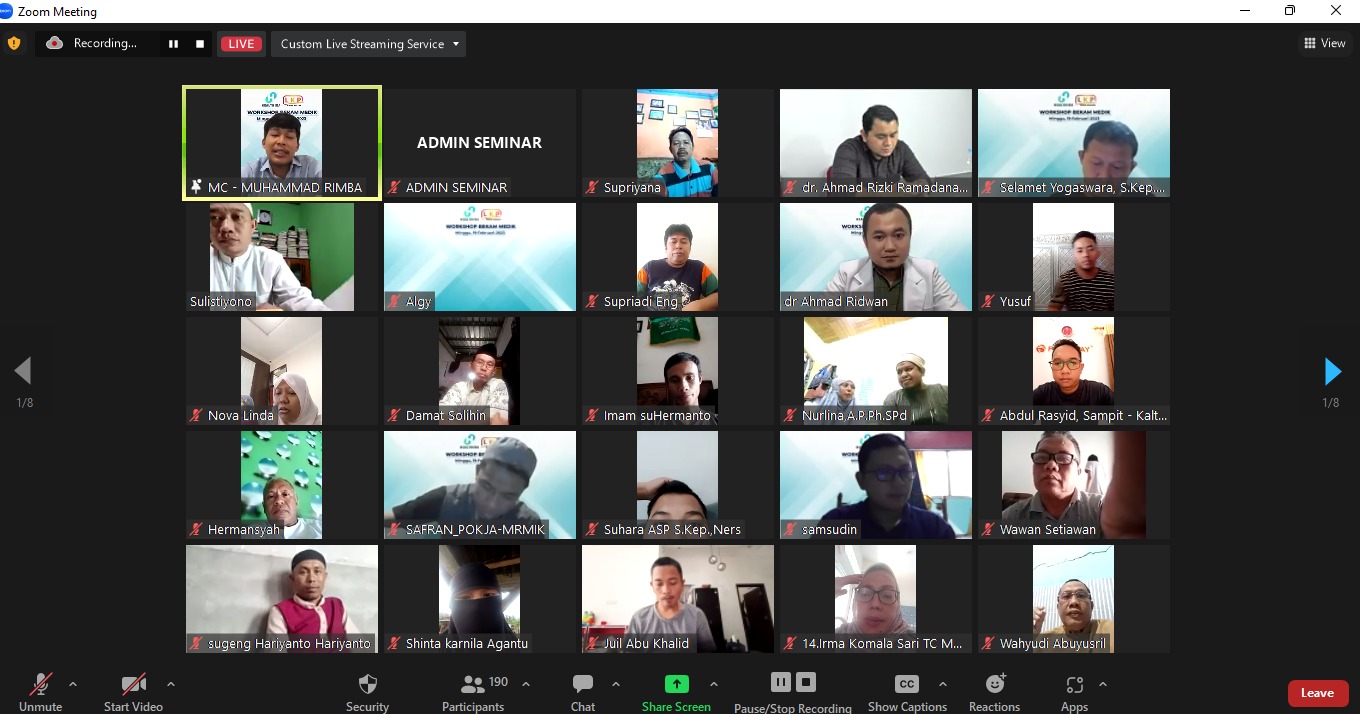This screenshot has width=1360, height=714.
Task: Click the encryption shield icon at top left
Action: pos(14,43)
